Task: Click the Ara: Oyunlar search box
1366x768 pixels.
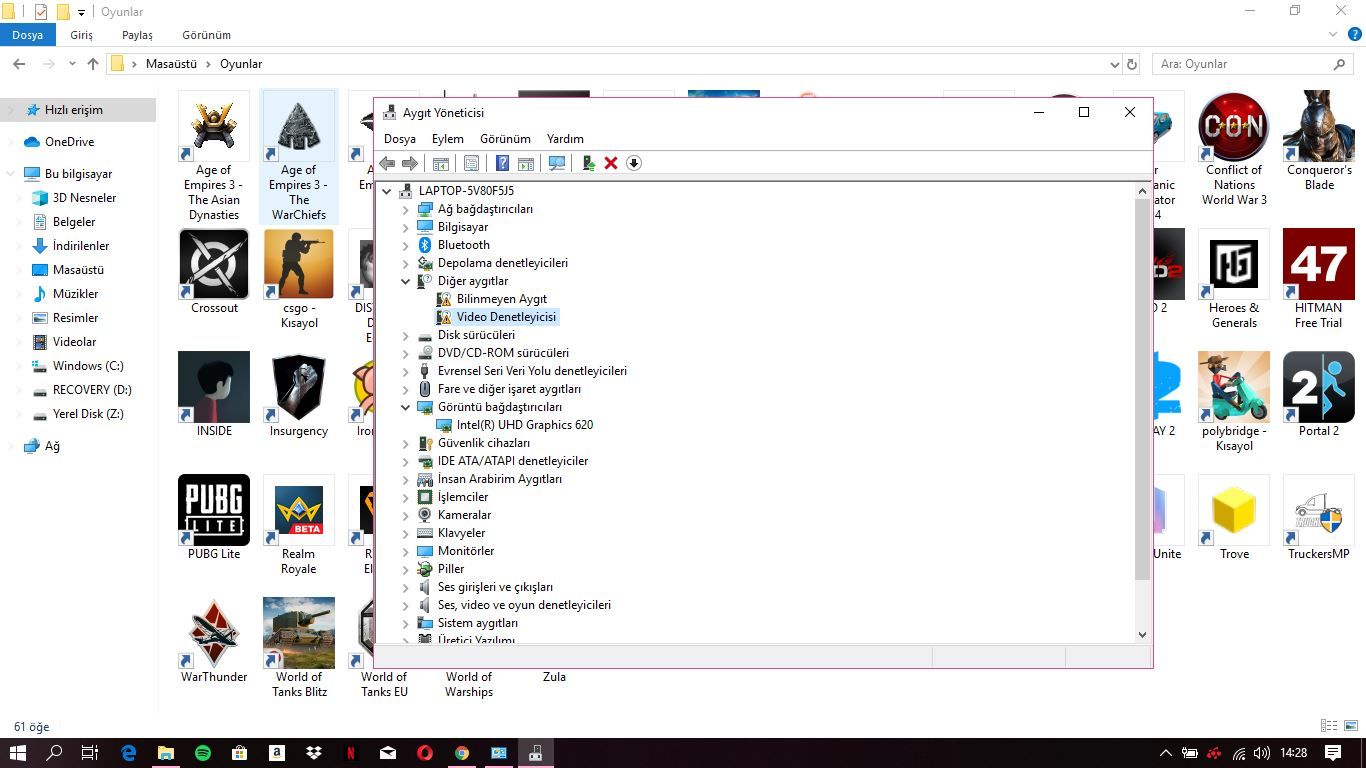Action: [x=1253, y=64]
